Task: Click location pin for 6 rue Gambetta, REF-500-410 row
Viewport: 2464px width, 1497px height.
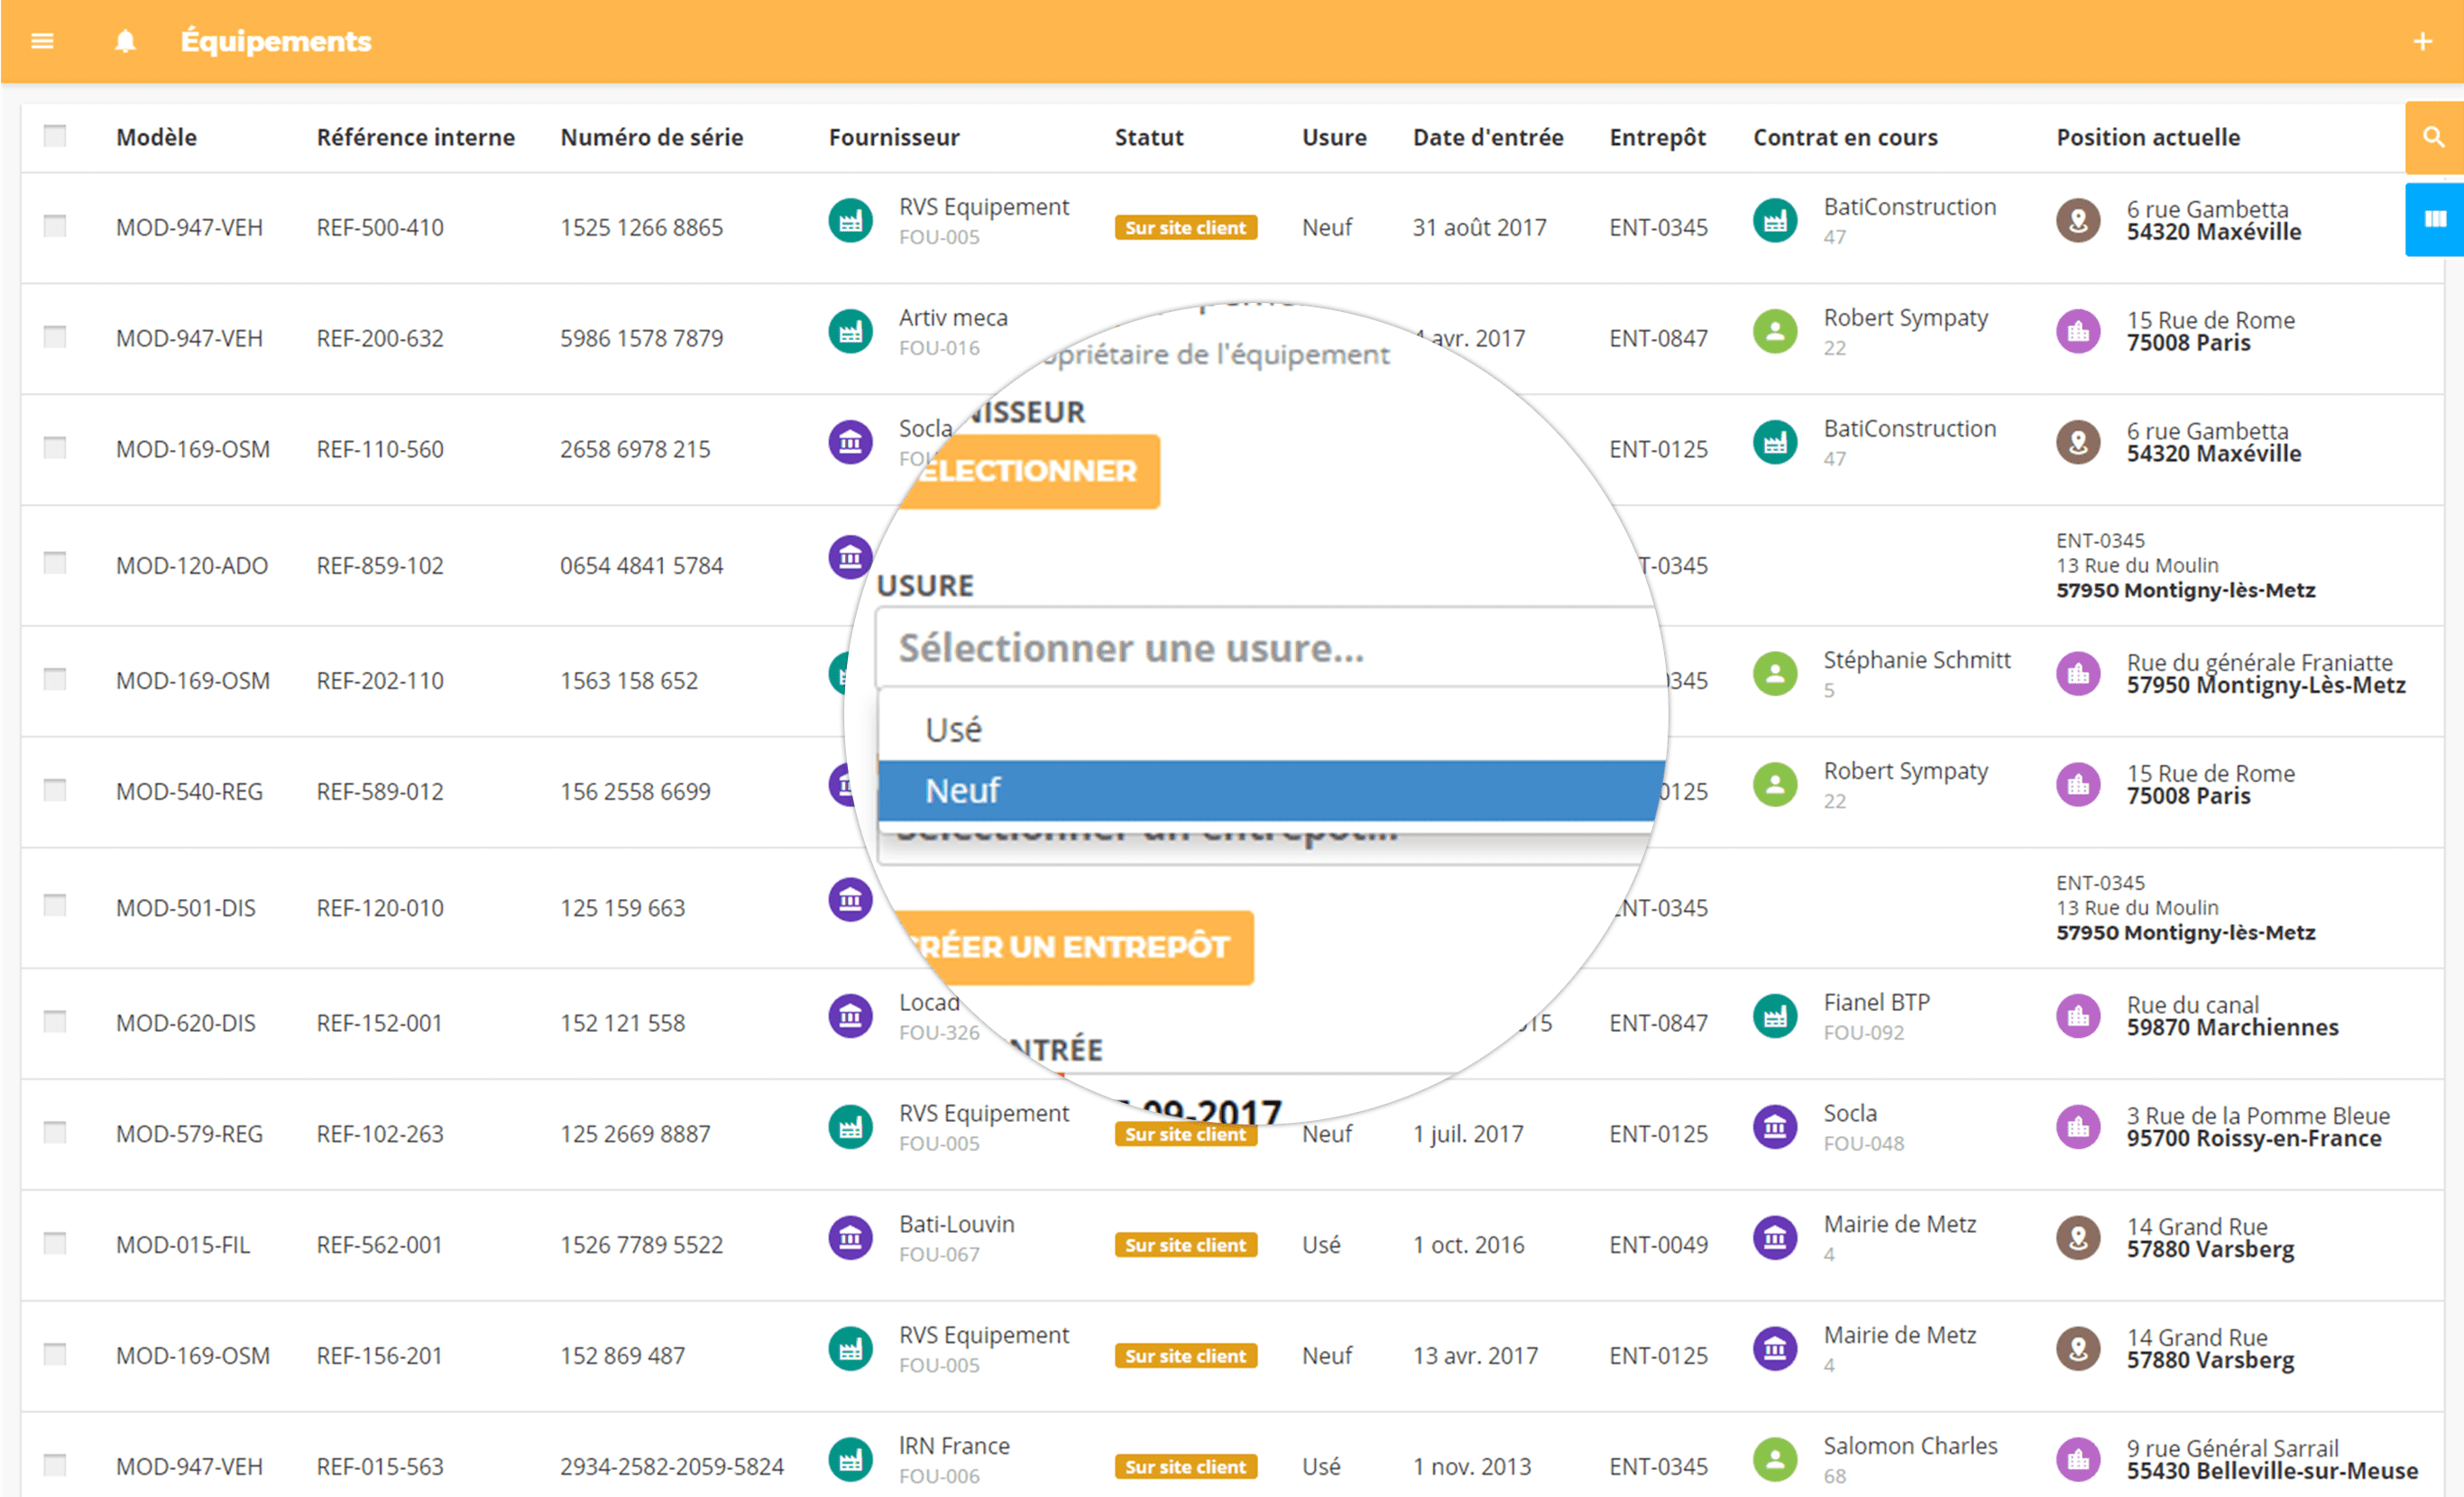Action: coord(2078,220)
